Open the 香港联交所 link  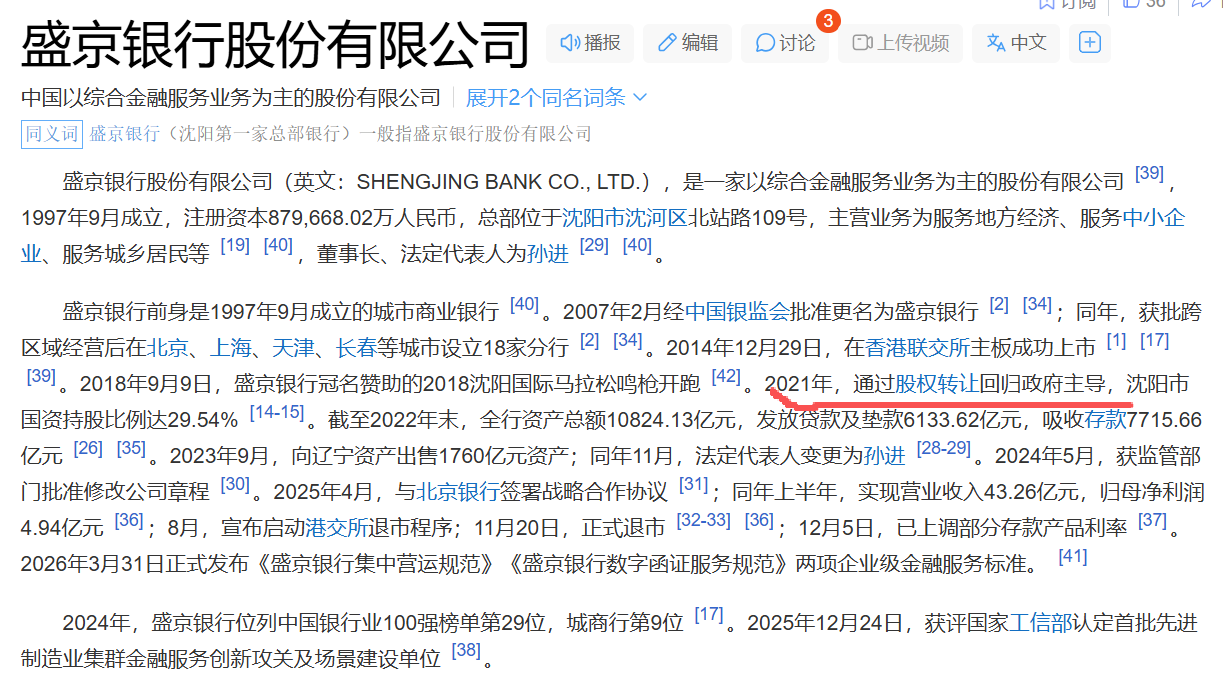[918, 347]
